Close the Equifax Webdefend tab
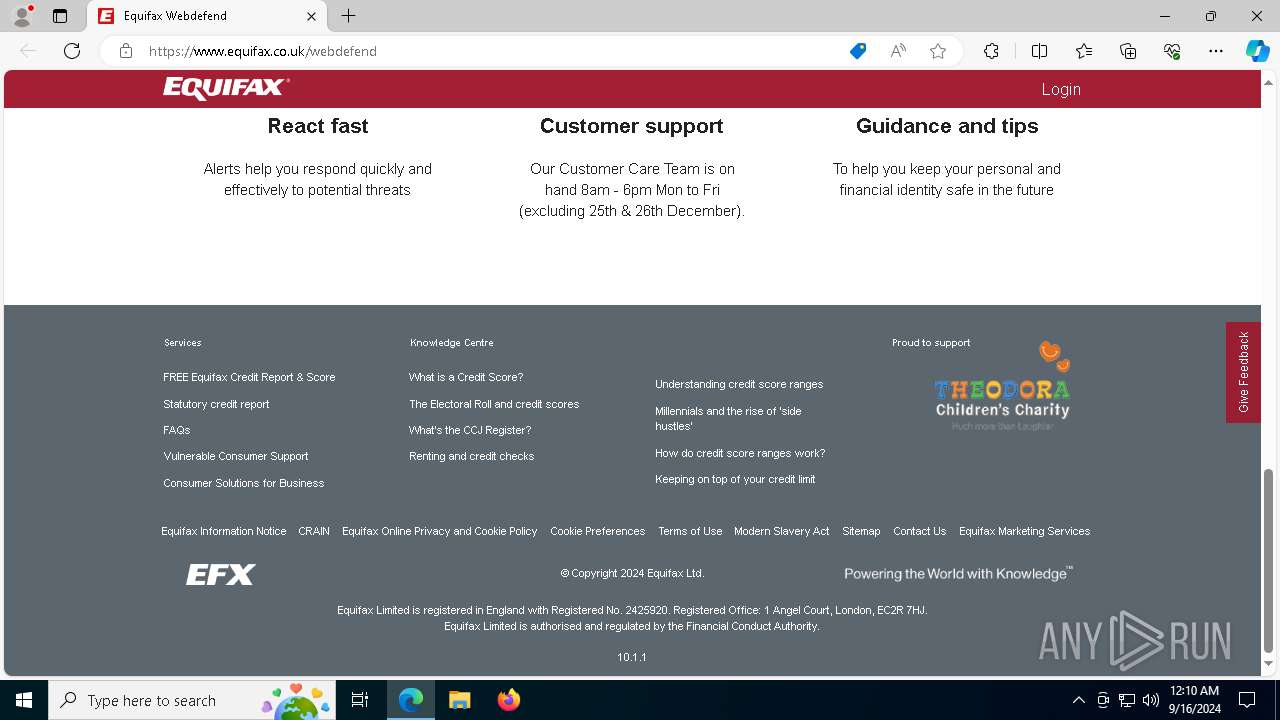Viewport: 1280px width, 720px height. (x=311, y=16)
